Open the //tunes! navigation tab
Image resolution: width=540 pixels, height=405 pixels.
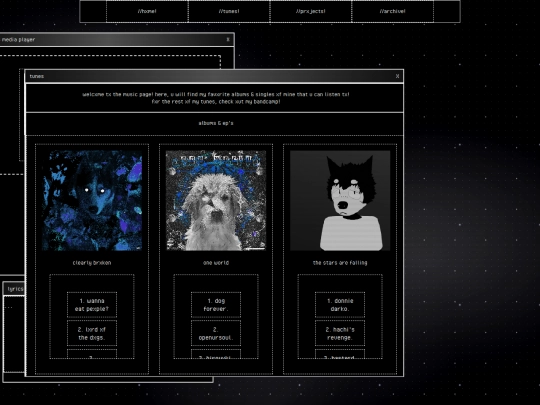coord(229,11)
